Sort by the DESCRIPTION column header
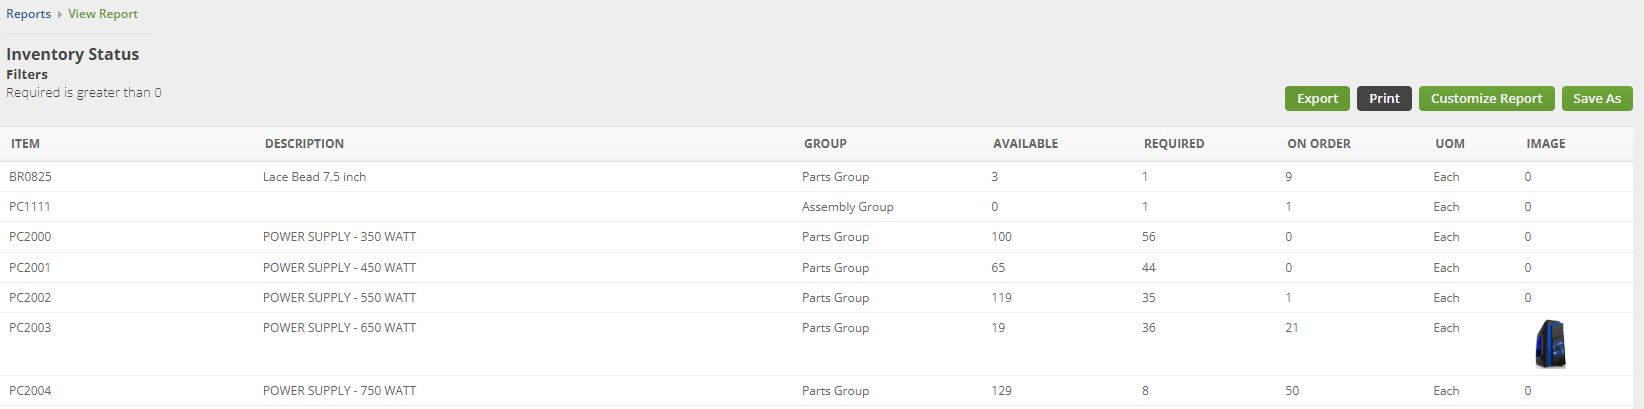 tap(304, 144)
